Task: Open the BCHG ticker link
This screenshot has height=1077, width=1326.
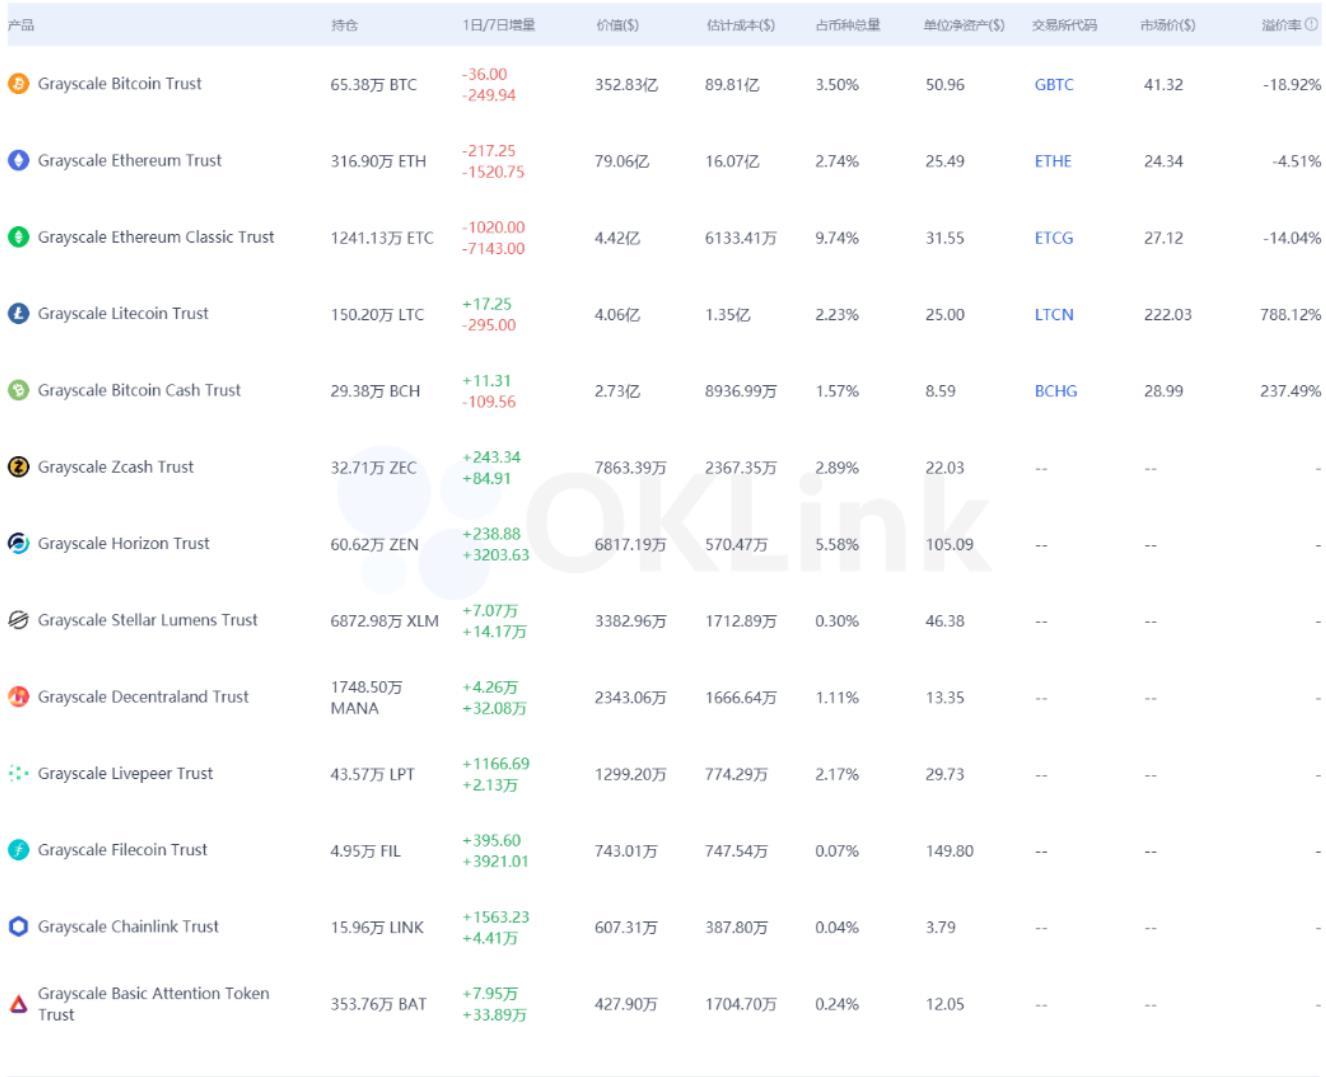Action: [x=1056, y=391]
